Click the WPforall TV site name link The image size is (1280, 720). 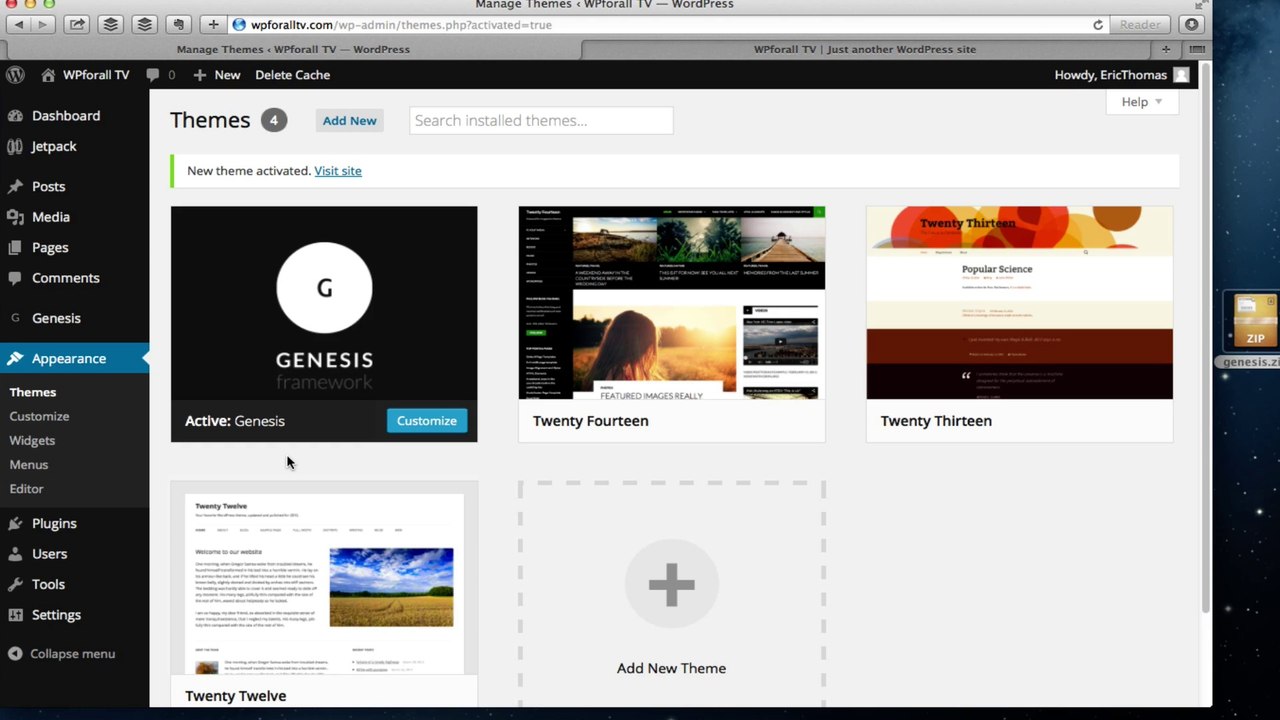[x=96, y=75]
